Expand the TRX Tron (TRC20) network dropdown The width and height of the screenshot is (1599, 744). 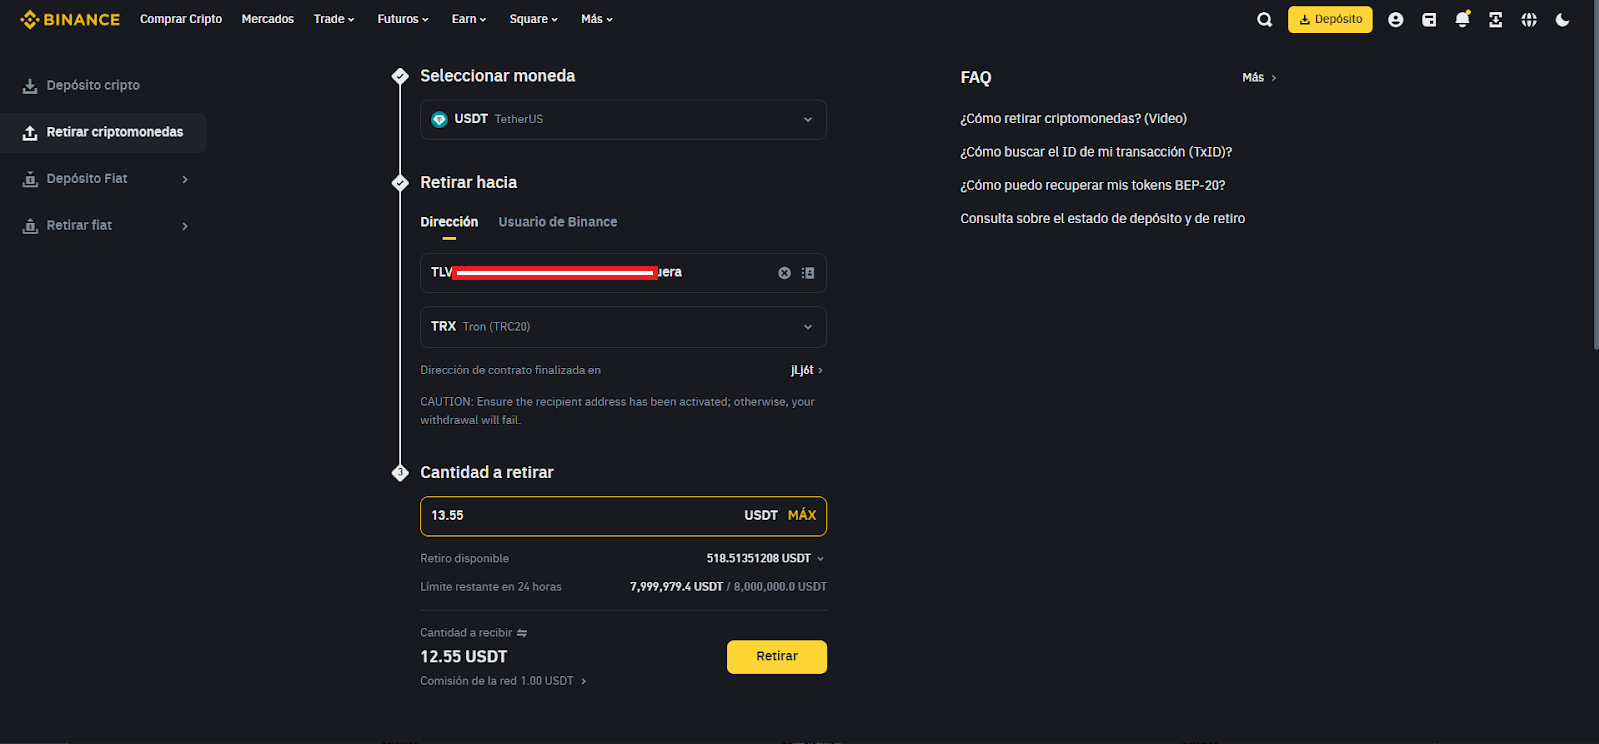(x=623, y=327)
